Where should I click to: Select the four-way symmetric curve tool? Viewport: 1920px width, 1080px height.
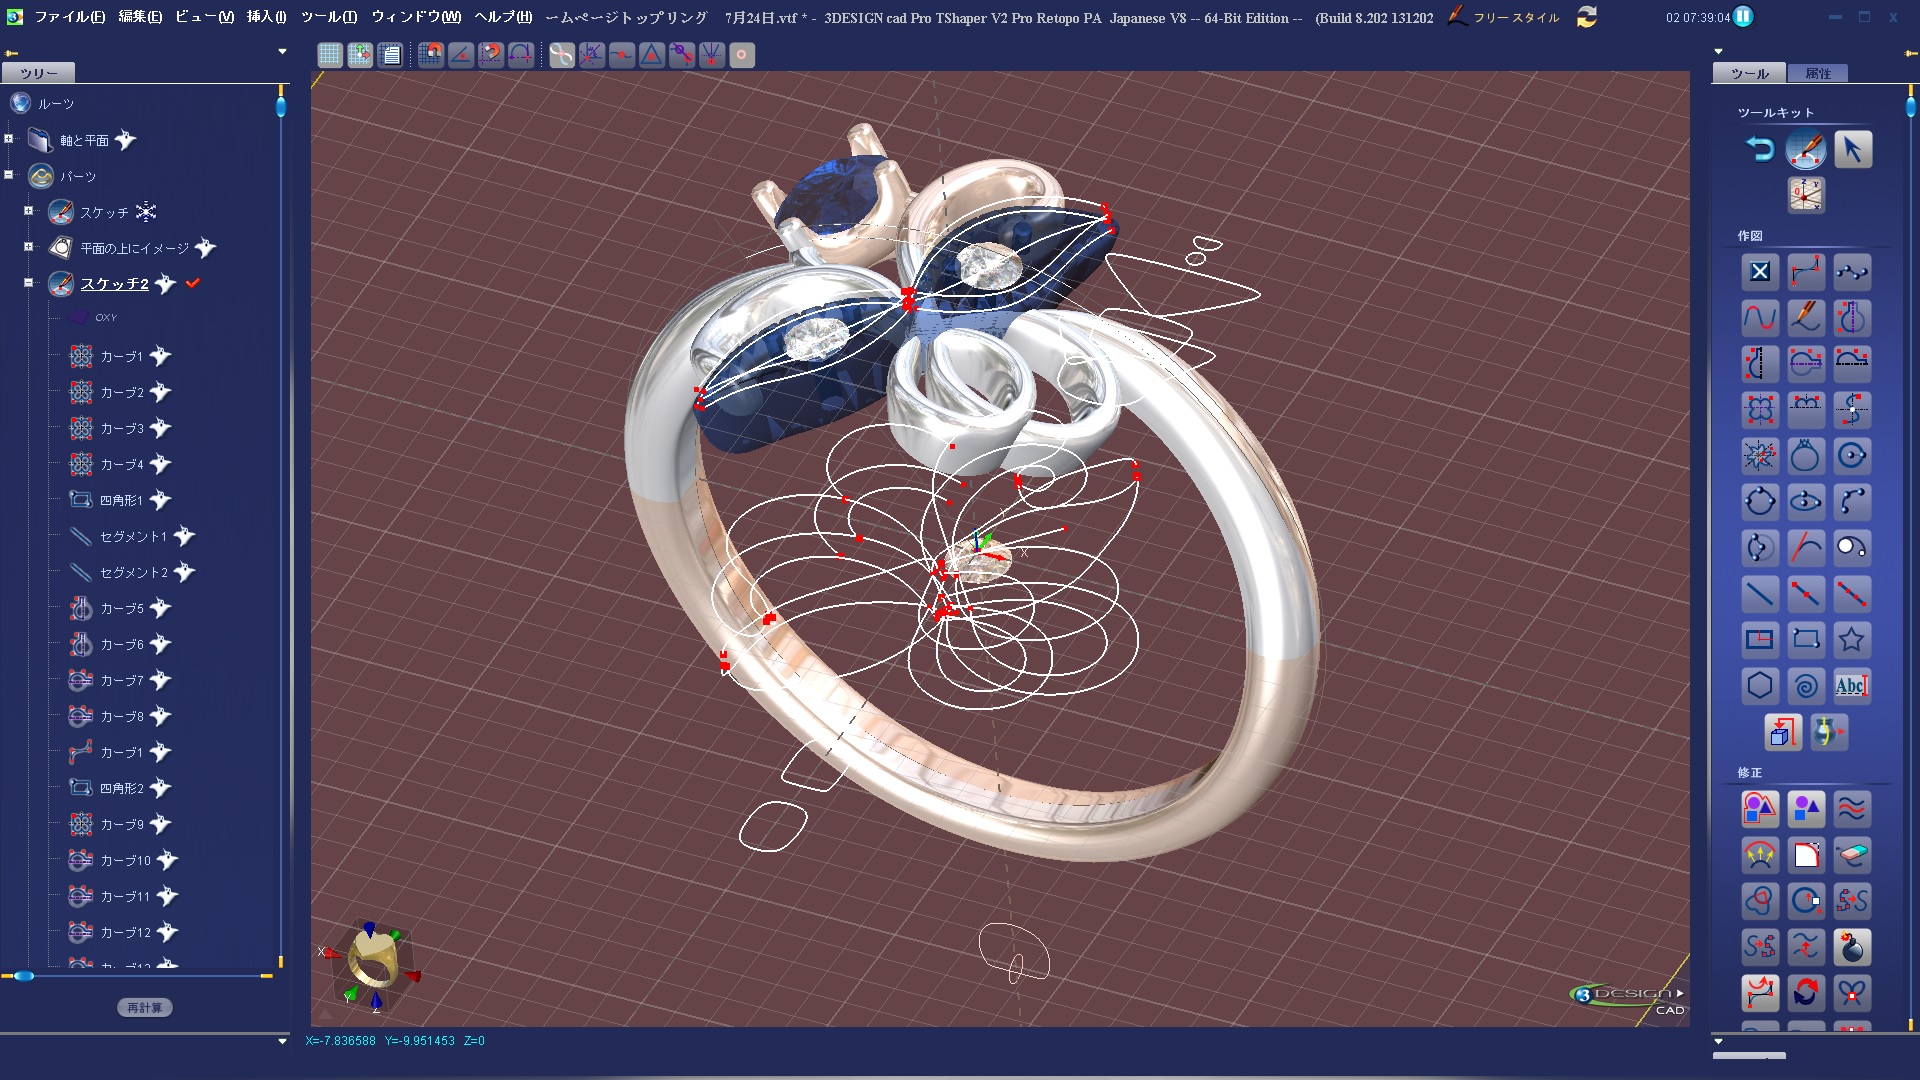point(1760,409)
